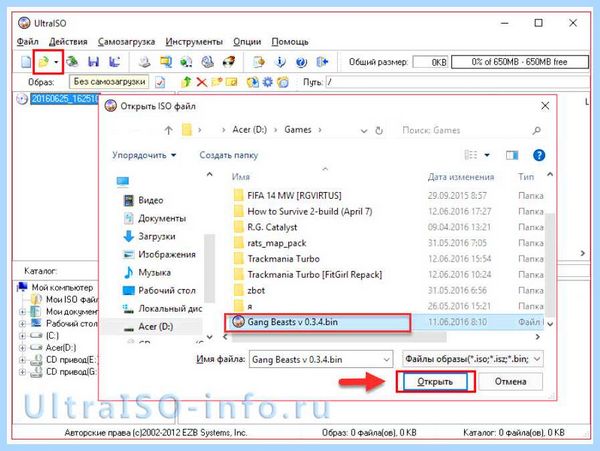Open the Действия menu
Image resolution: width=600 pixels, height=451 pixels.
coord(68,42)
